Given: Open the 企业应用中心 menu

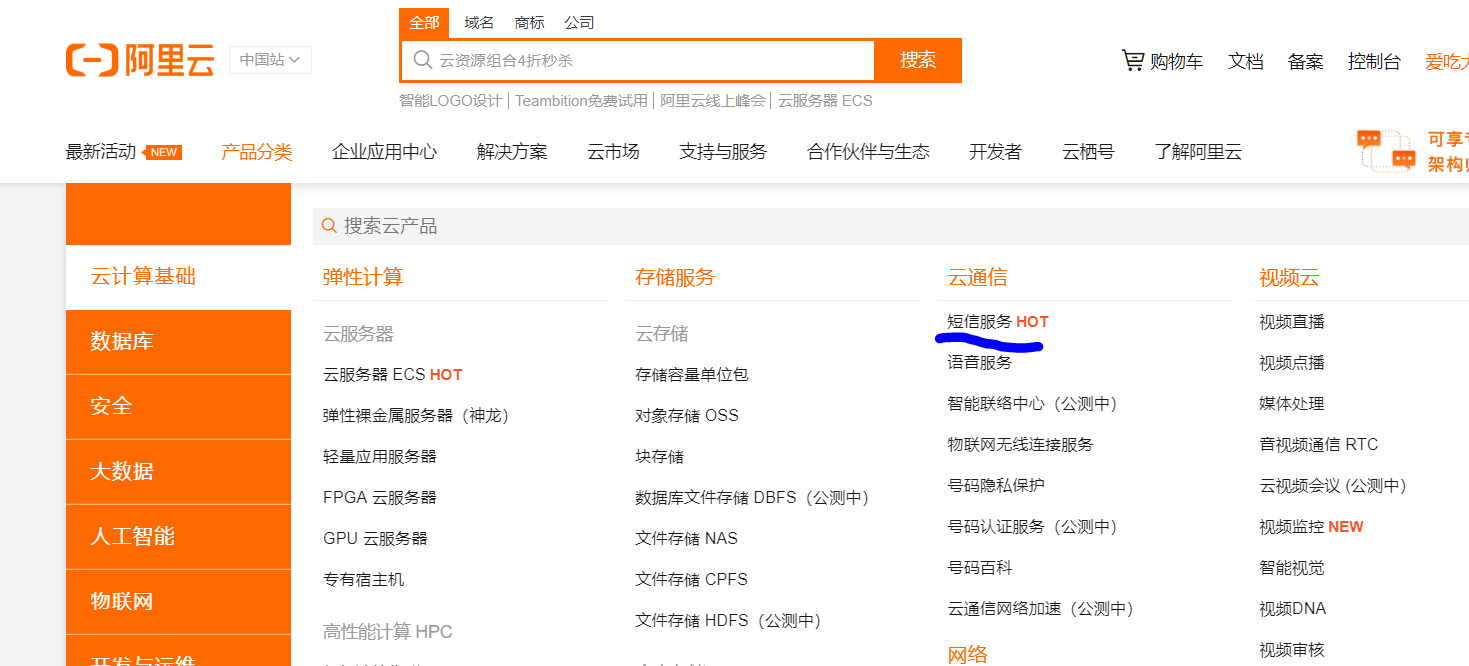Looking at the screenshot, I should pyautogui.click(x=384, y=152).
